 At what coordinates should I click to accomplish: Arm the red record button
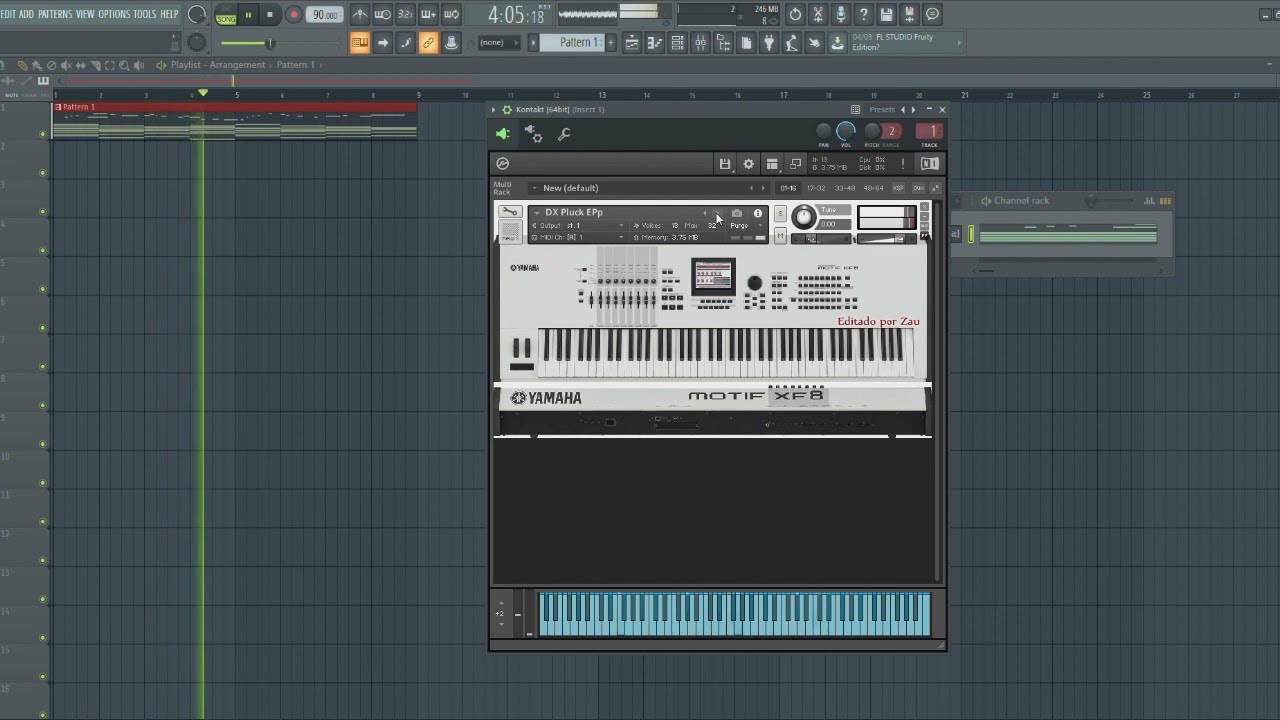(x=294, y=15)
